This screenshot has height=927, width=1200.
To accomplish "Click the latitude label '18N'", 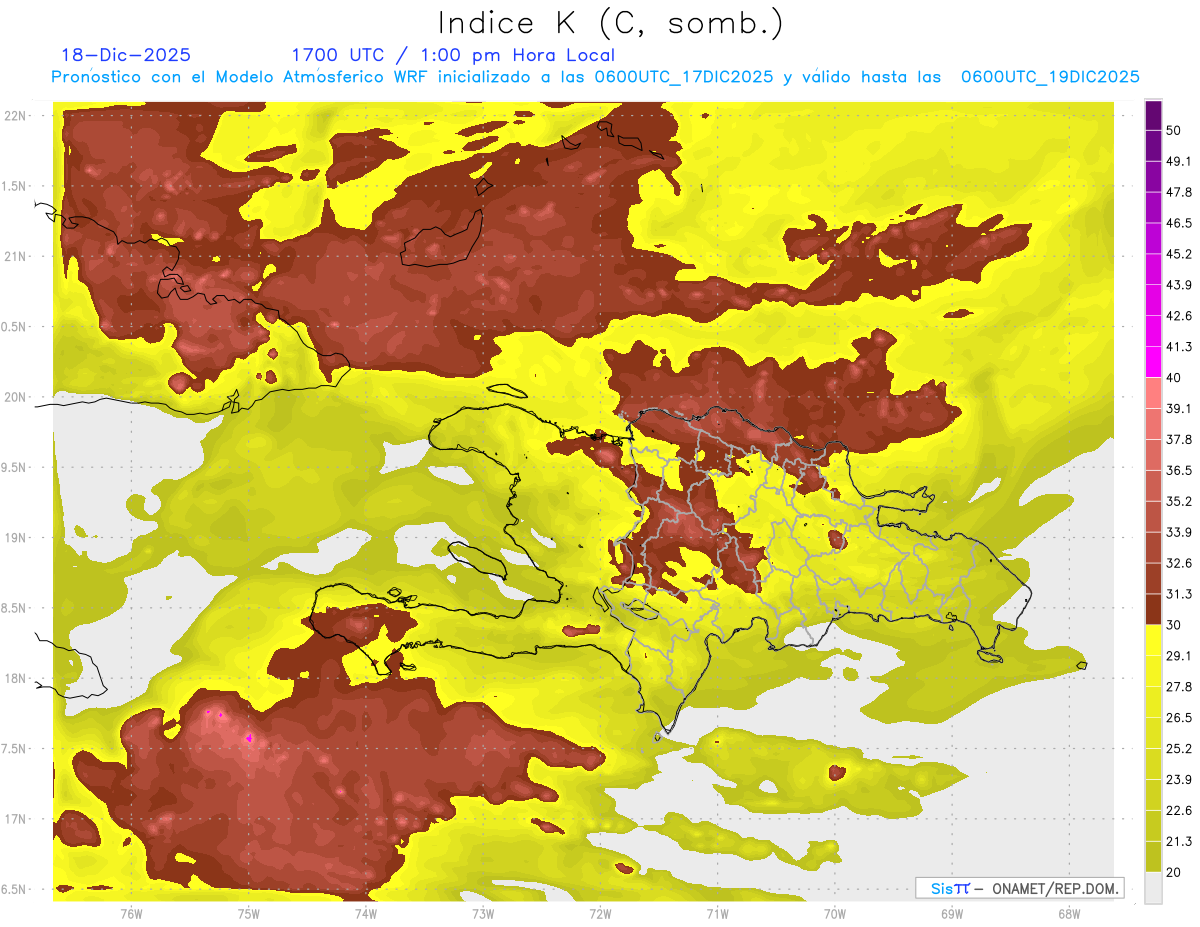I will click(16, 679).
